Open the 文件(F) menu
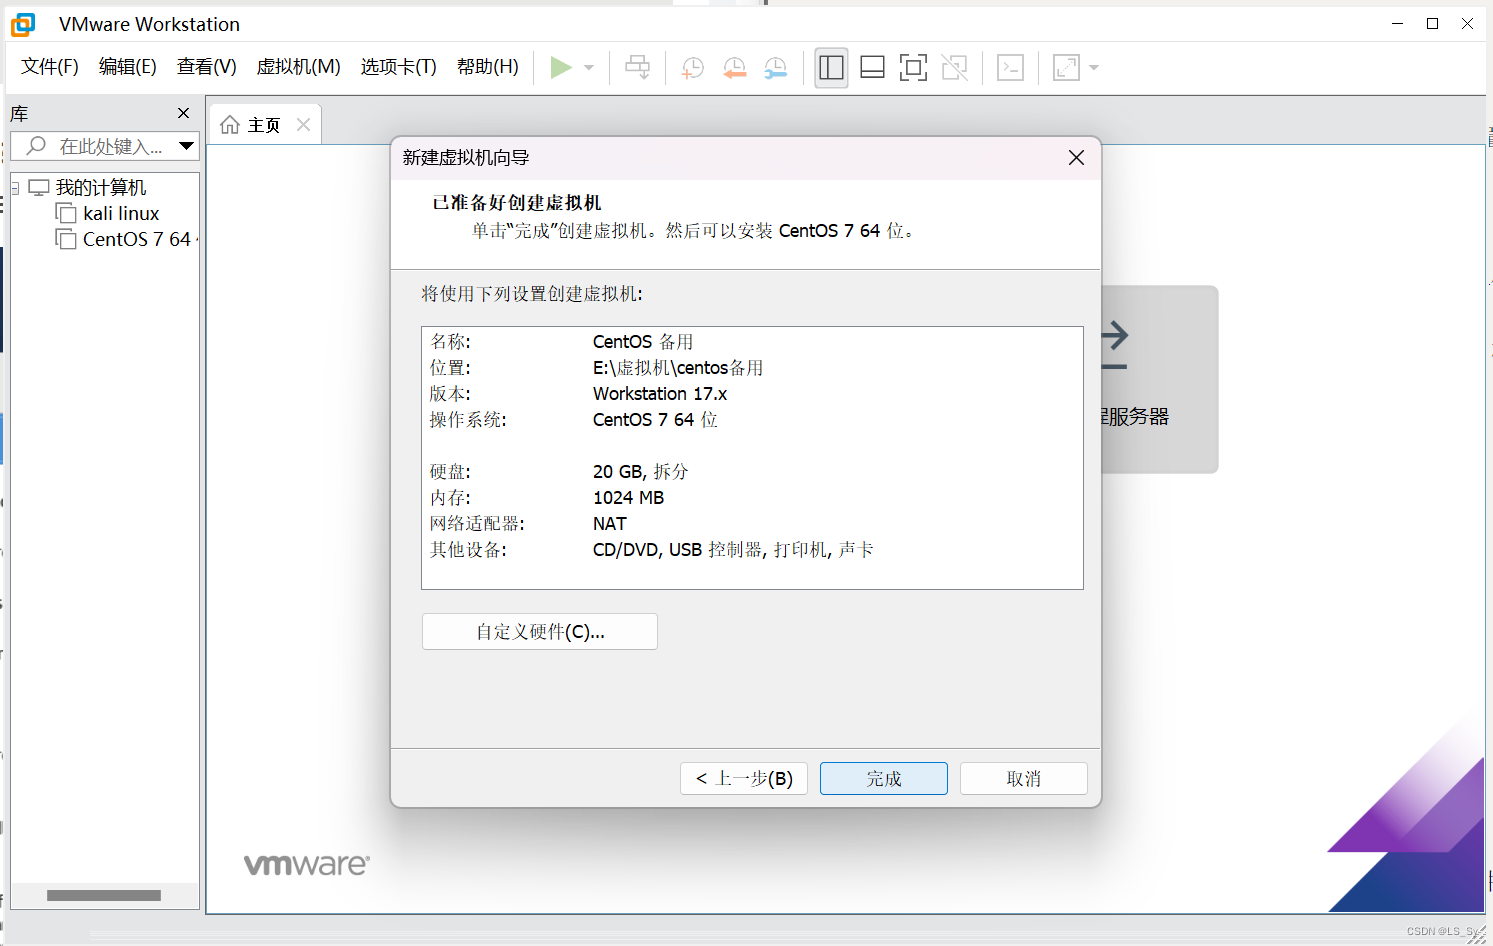This screenshot has width=1493, height=946. pos(50,67)
